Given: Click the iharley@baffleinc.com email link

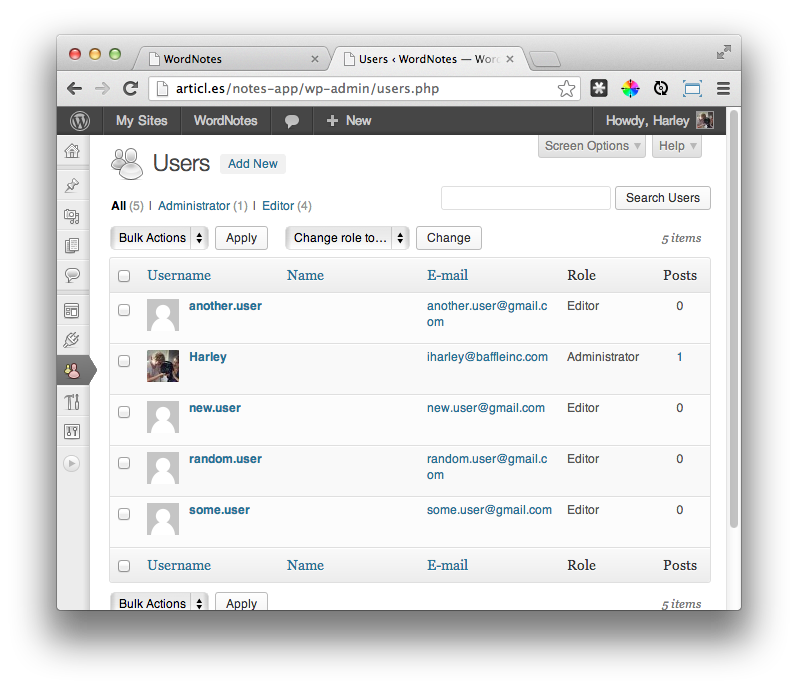Looking at the screenshot, I should pyautogui.click(x=487, y=357).
